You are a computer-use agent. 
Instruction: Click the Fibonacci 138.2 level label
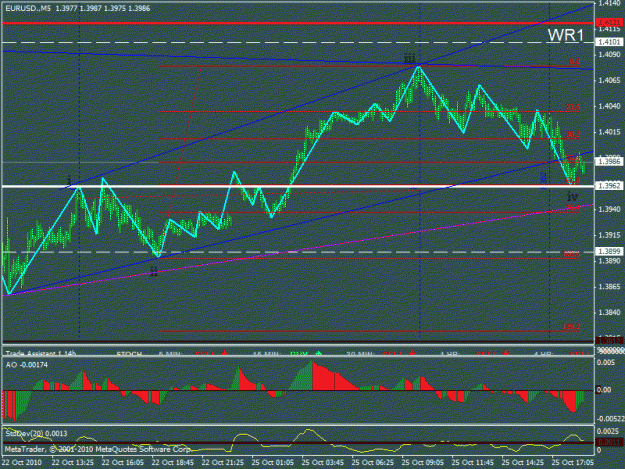click(x=571, y=327)
